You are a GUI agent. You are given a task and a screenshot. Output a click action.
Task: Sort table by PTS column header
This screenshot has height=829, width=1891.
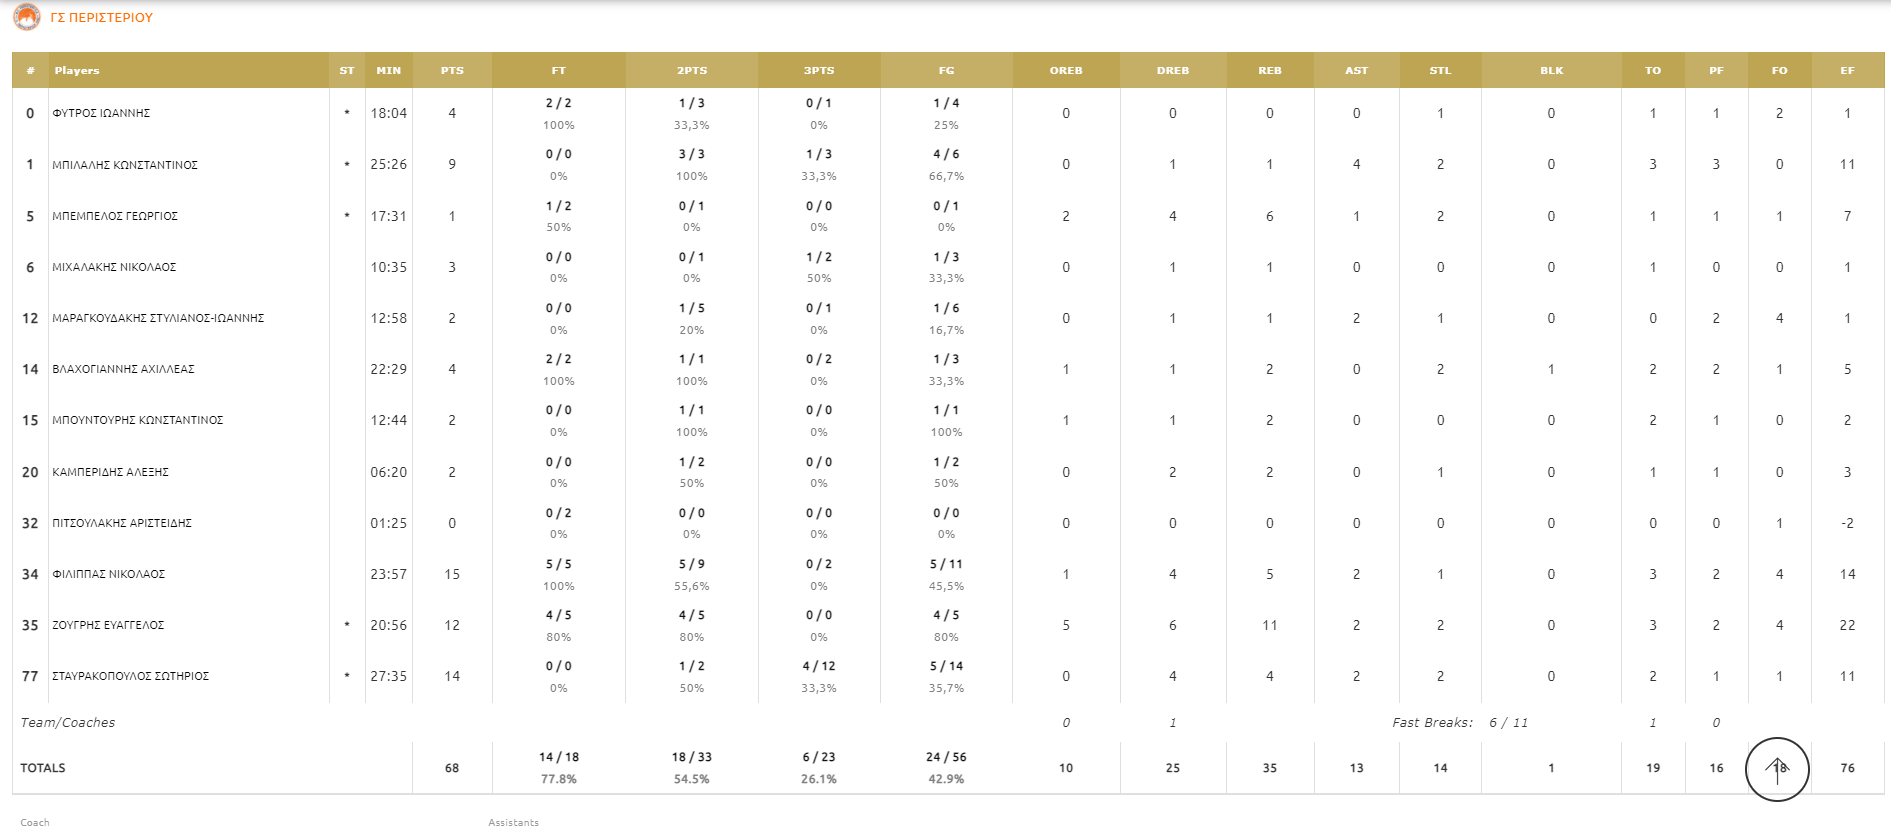point(452,71)
